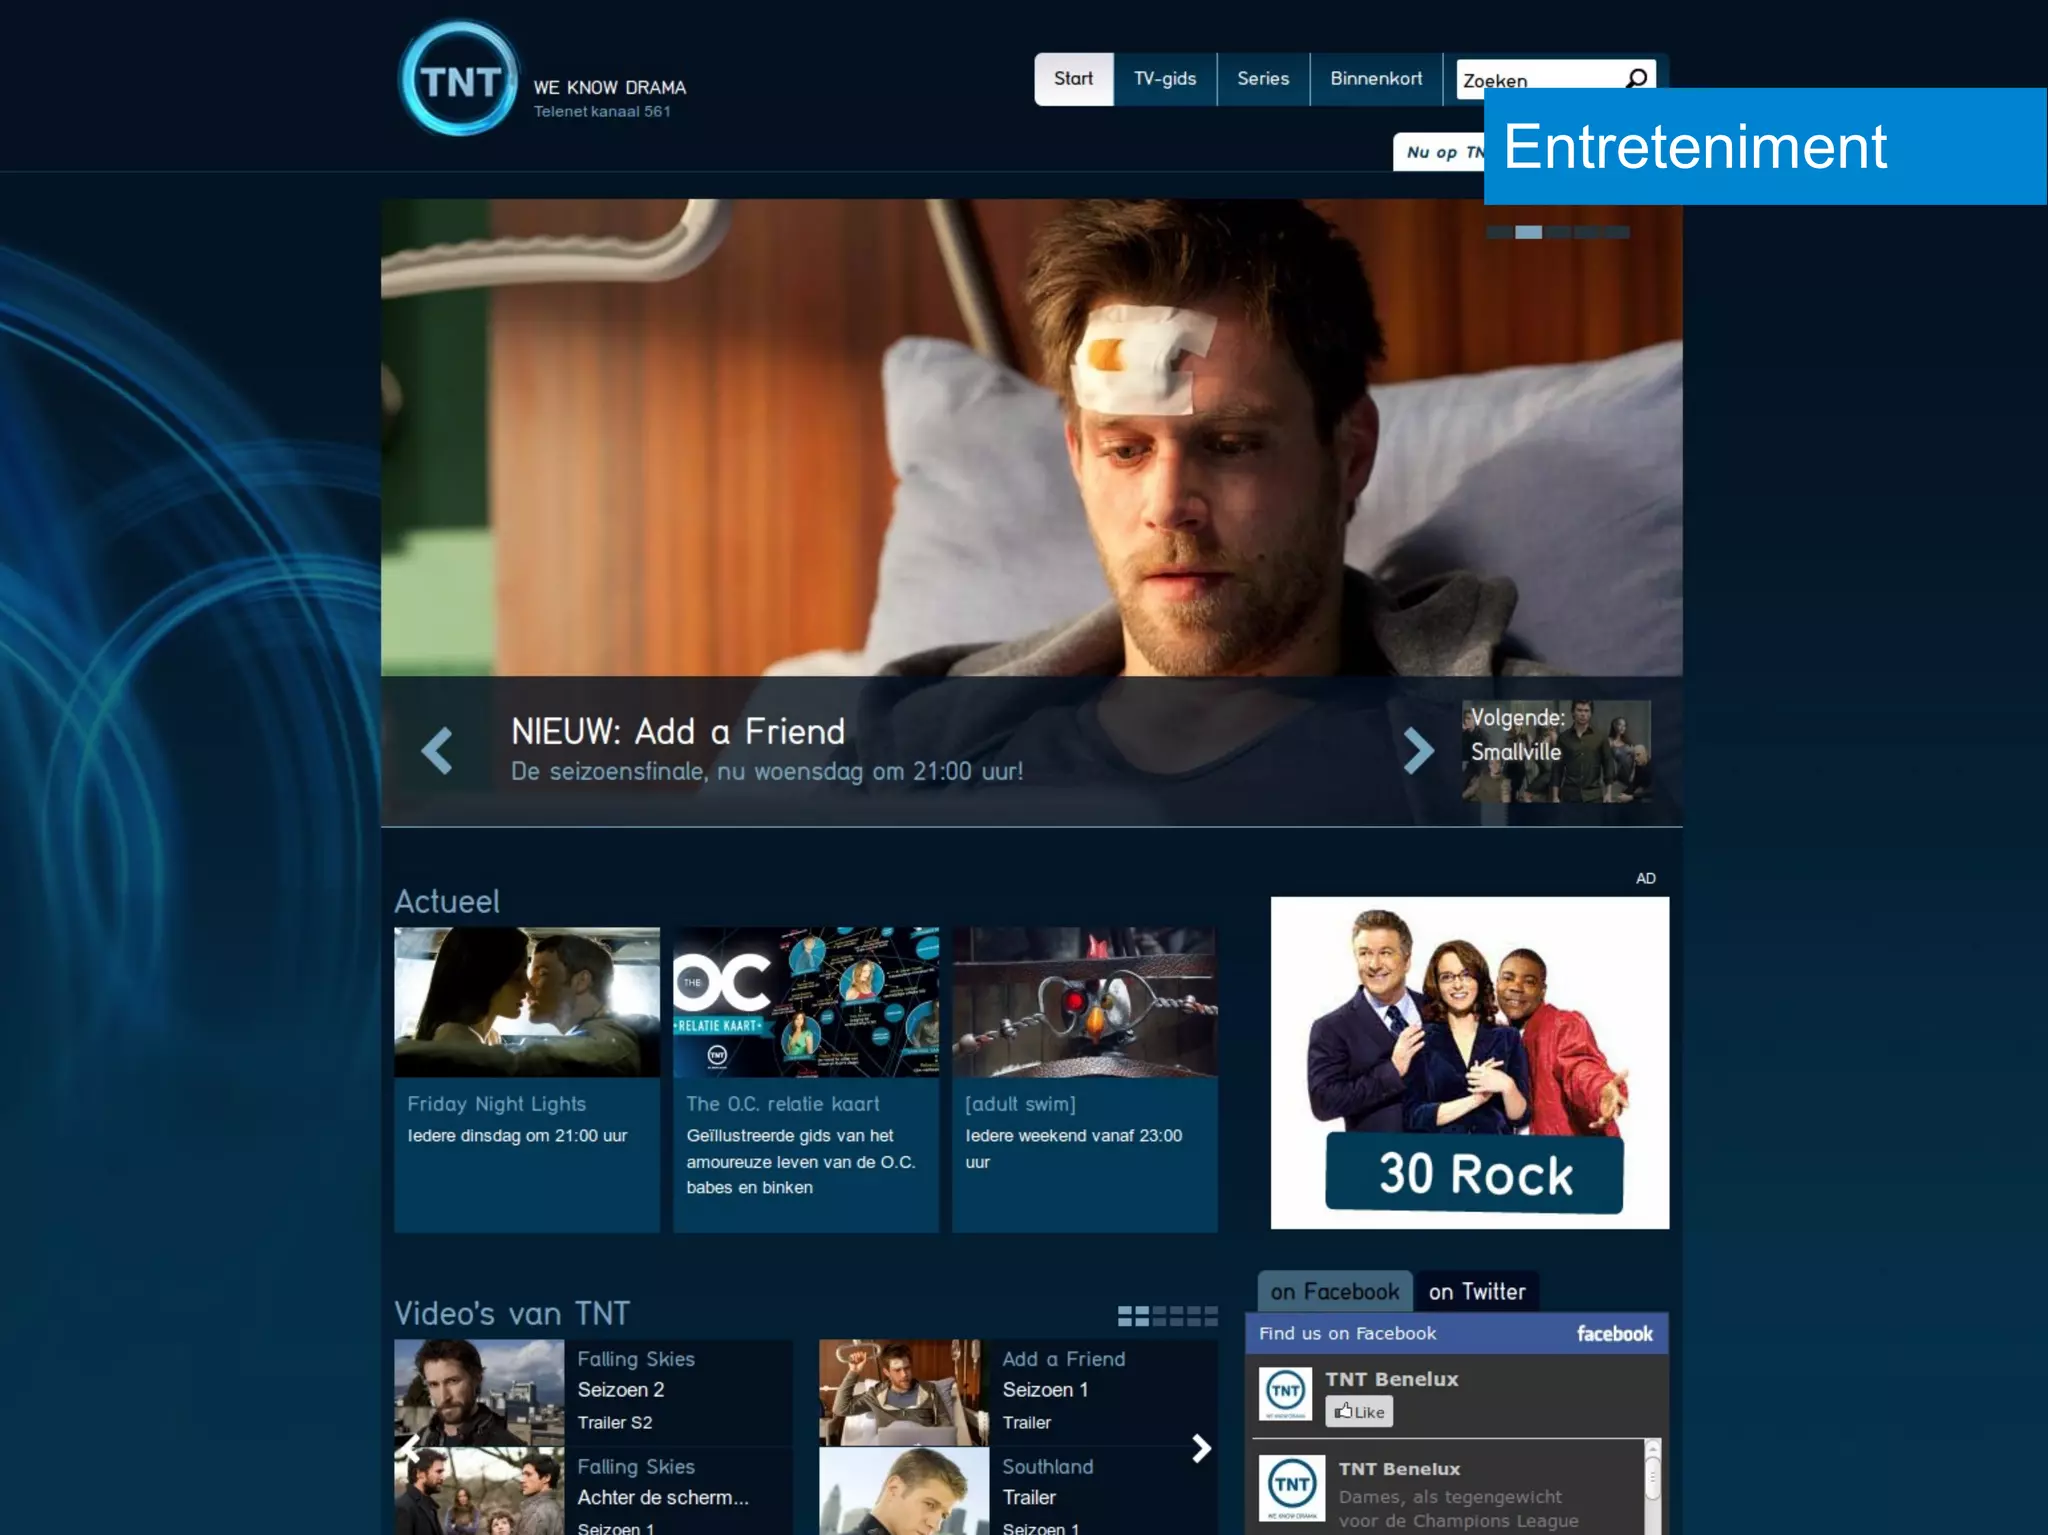The image size is (2048, 1535).
Task: Click the videos section previous arrow
Action: click(x=408, y=1448)
